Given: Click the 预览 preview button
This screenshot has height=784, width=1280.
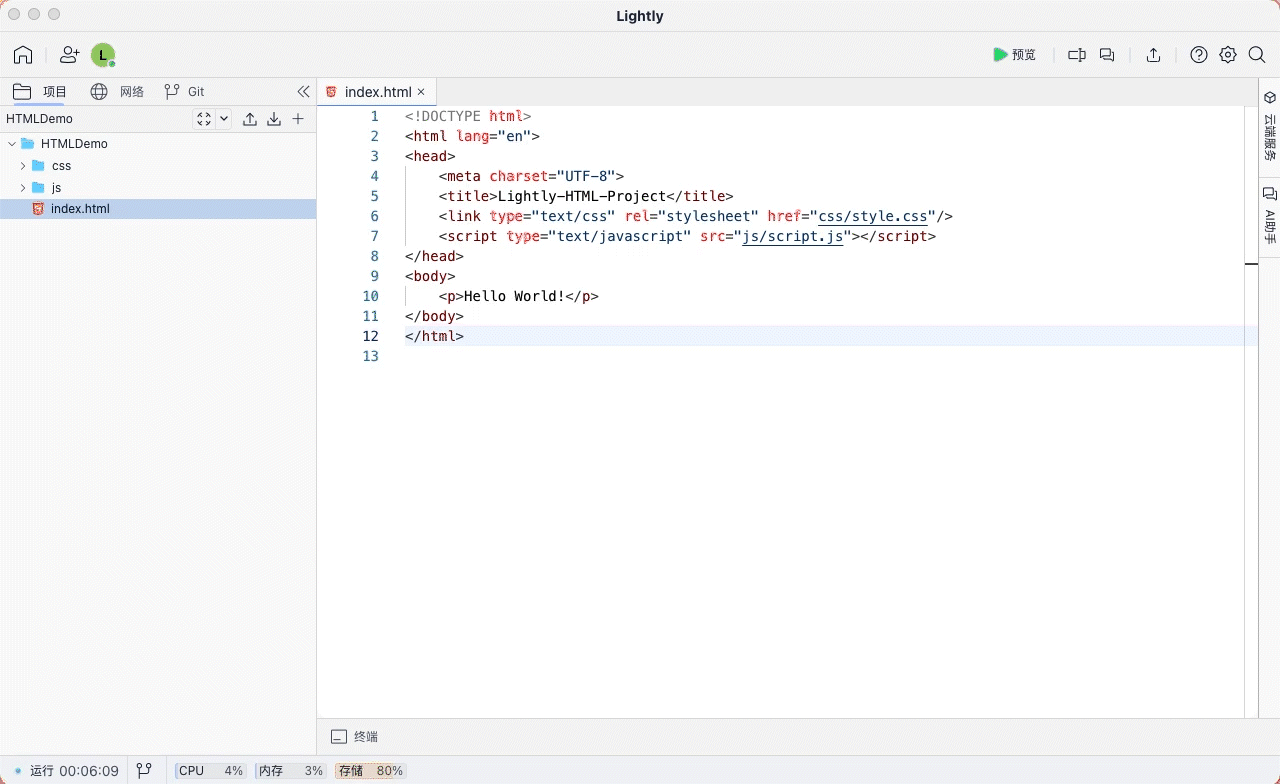Looking at the screenshot, I should [1014, 55].
